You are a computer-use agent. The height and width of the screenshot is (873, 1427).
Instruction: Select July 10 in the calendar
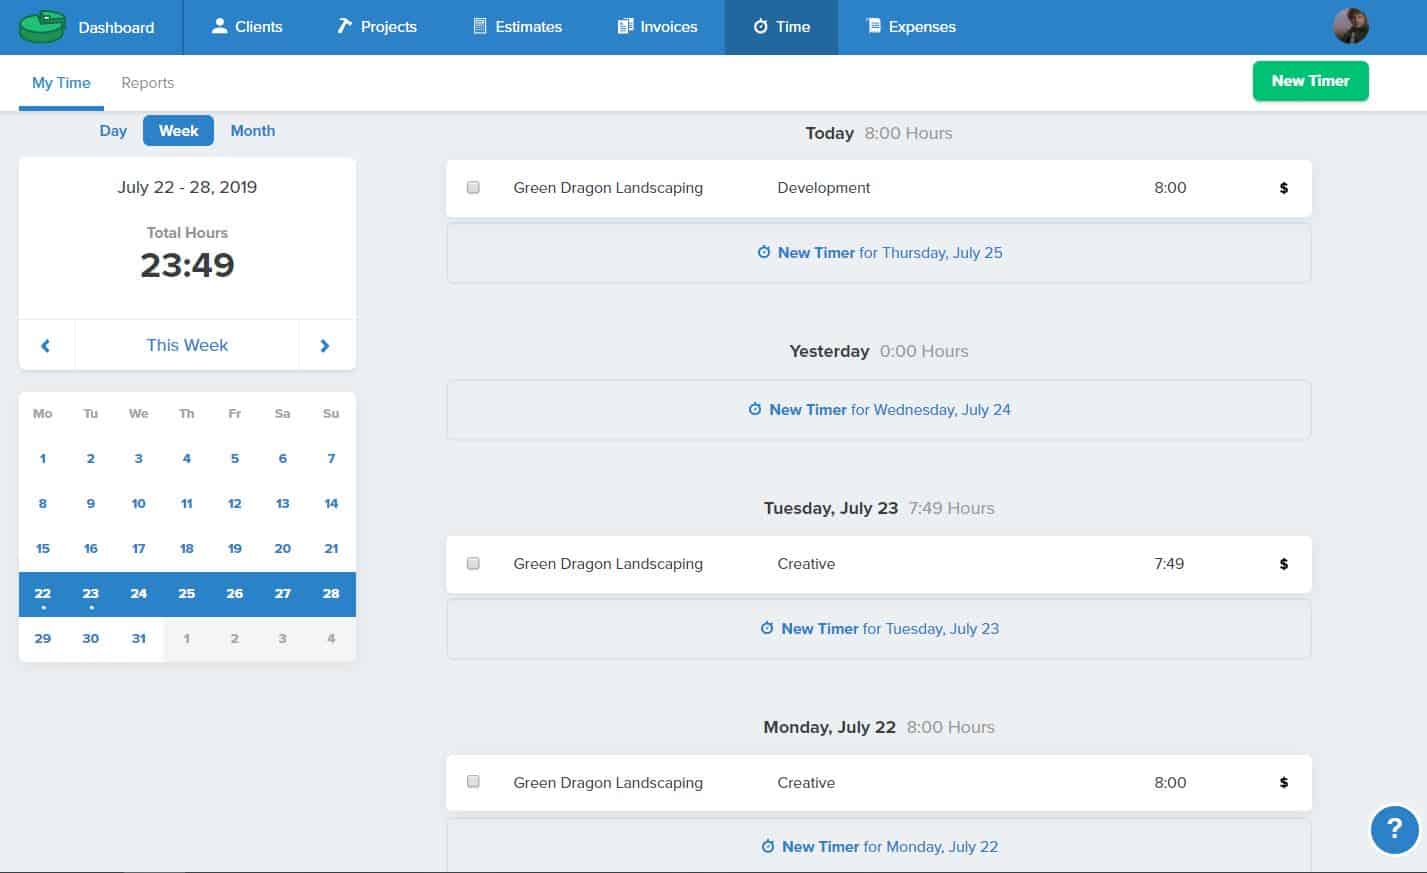139,504
